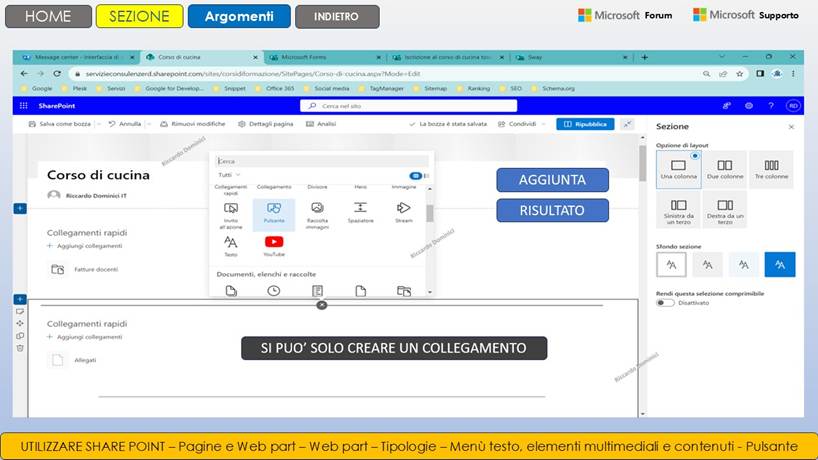Switch to Iscrizione al corso browser tab
This screenshot has height=460, width=818.
[x=447, y=57]
